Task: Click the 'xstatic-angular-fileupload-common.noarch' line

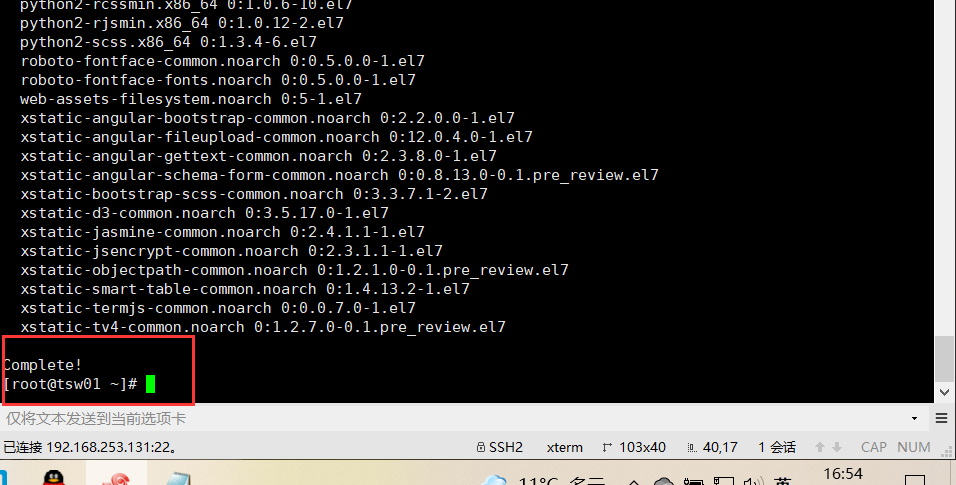Action: pos(276,137)
